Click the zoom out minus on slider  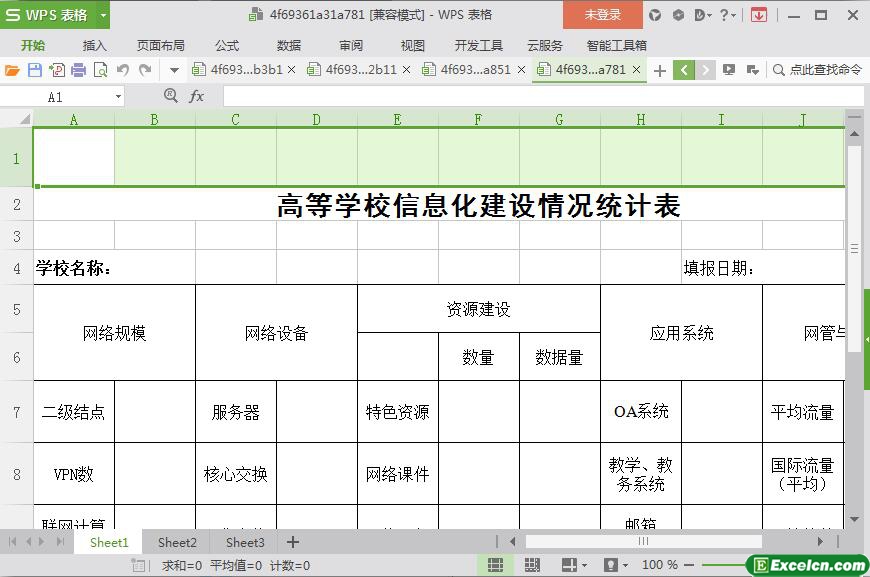tap(690, 565)
